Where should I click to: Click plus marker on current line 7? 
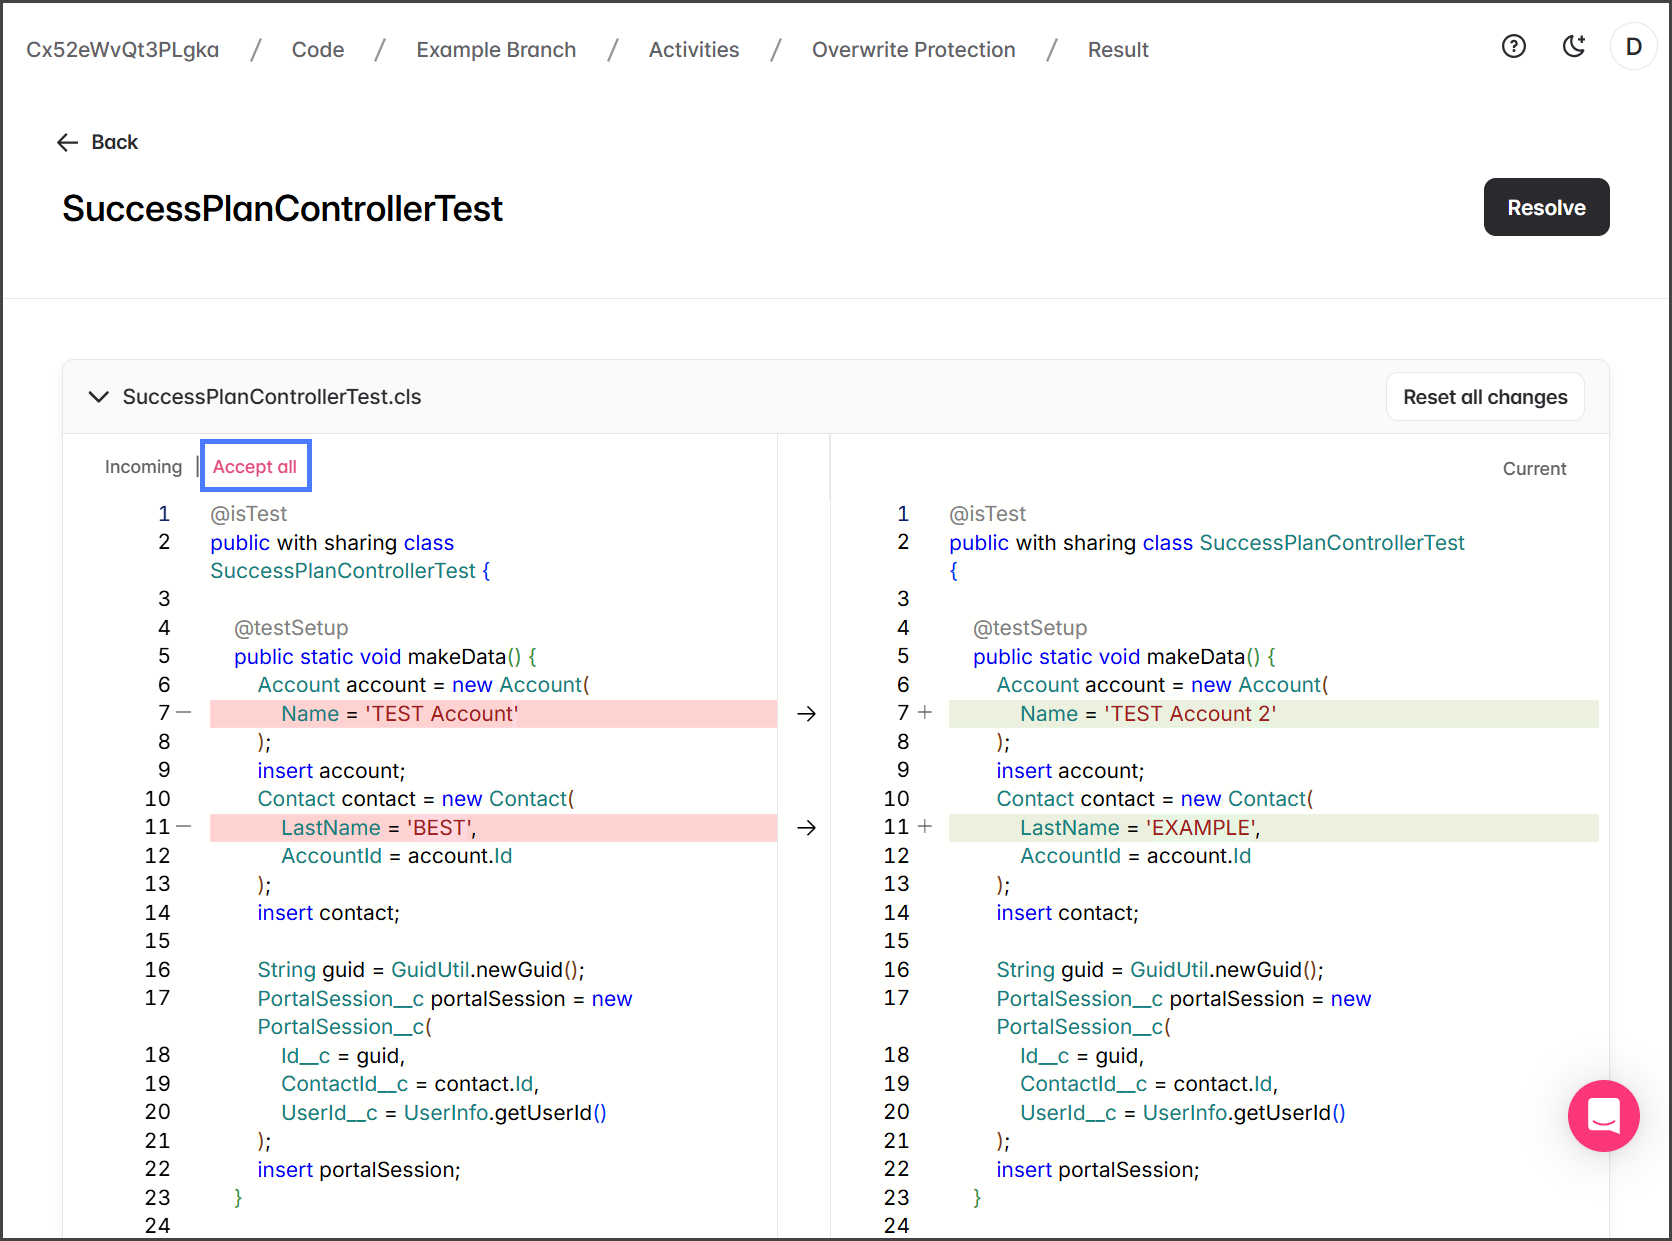[925, 713]
